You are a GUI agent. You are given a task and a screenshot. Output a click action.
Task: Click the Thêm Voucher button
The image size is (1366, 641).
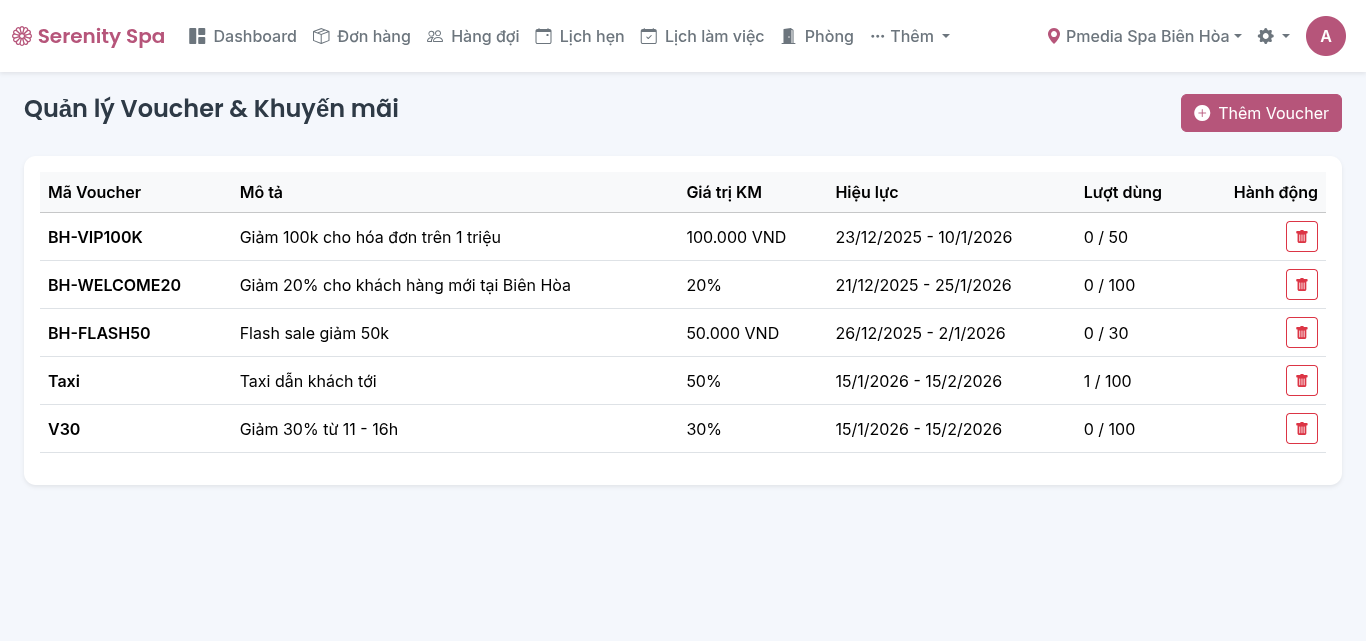(1260, 113)
